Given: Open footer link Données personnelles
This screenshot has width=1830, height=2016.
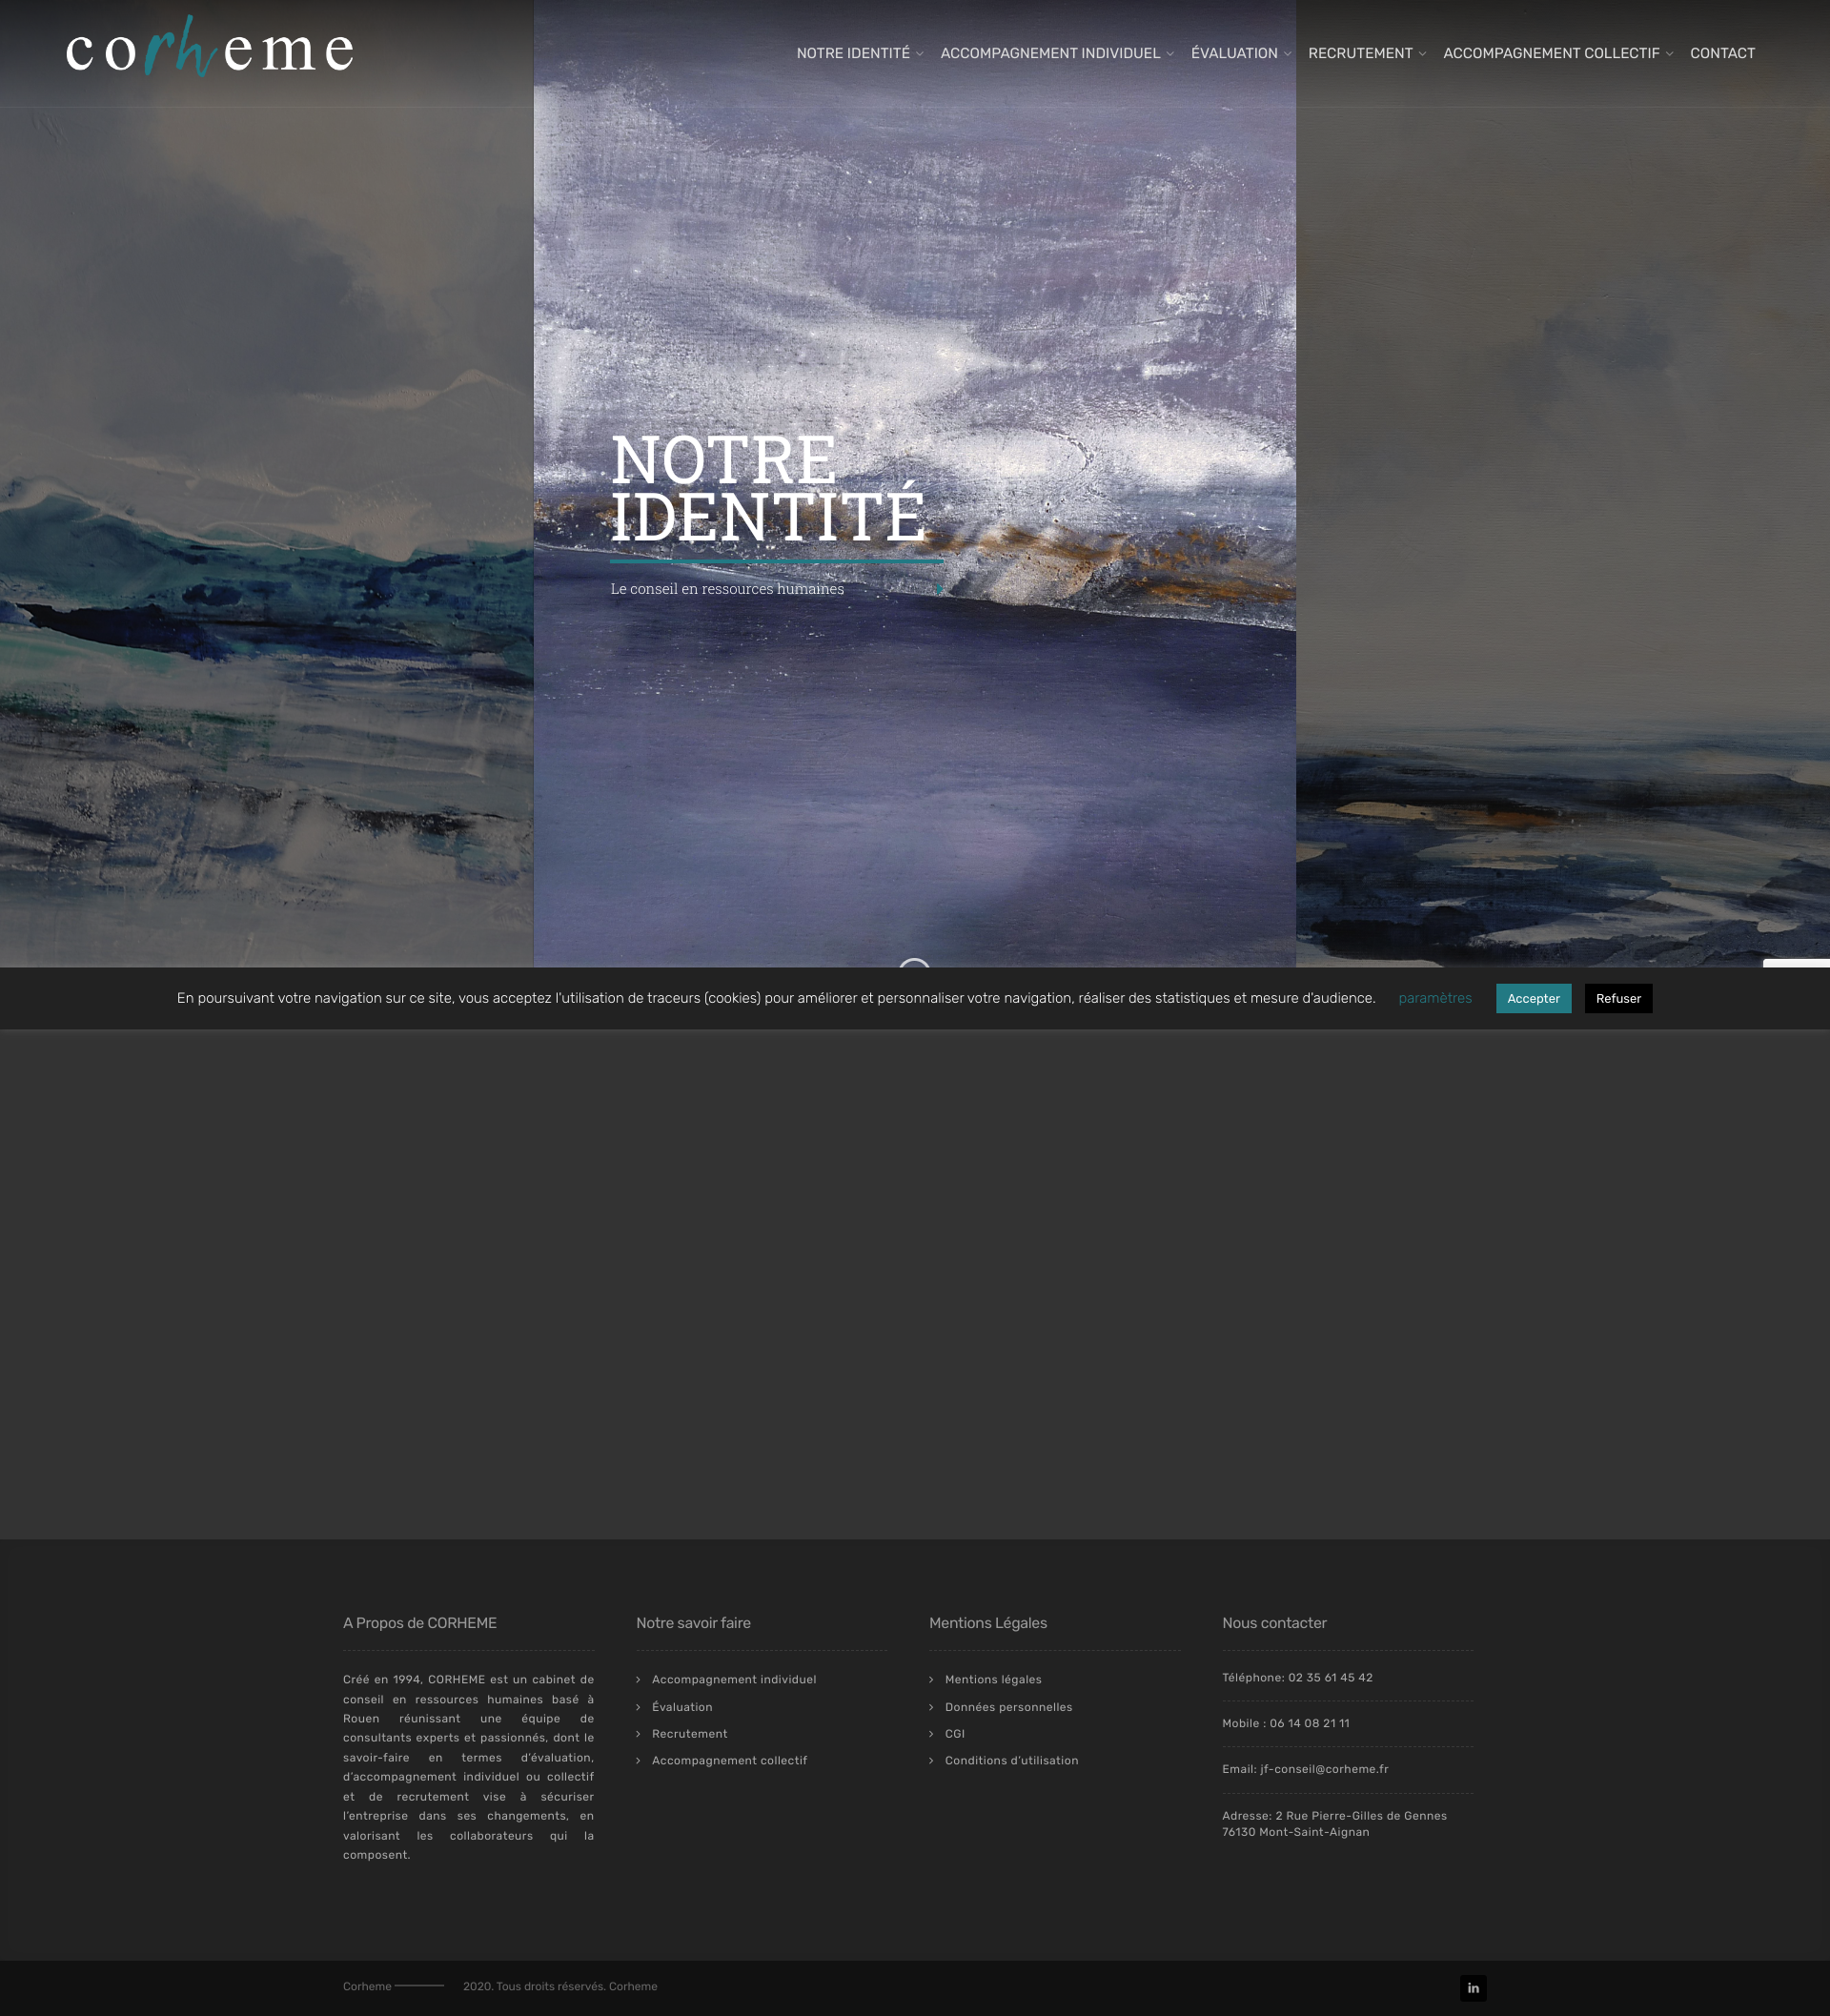Looking at the screenshot, I should pos(1008,1707).
